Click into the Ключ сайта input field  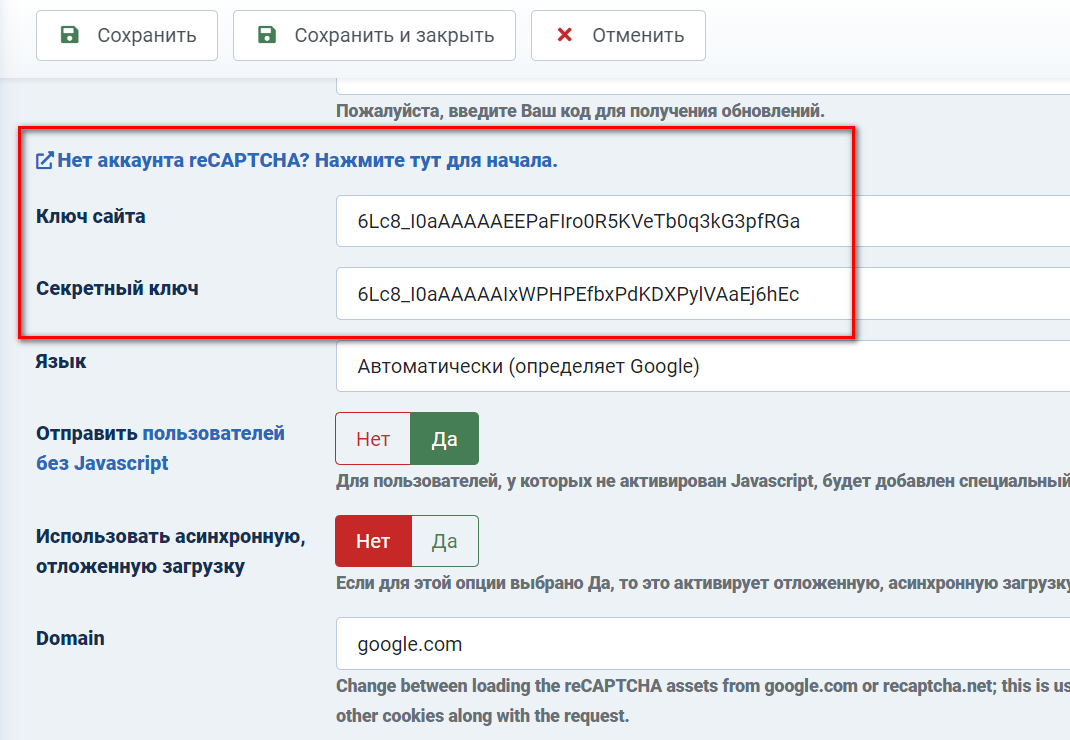pyautogui.click(x=700, y=222)
